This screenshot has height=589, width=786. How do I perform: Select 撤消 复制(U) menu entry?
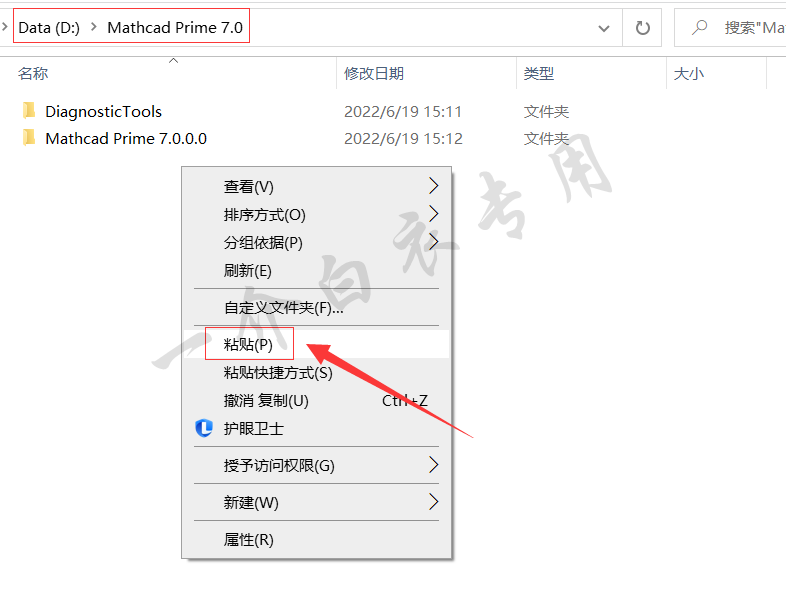tap(316, 401)
